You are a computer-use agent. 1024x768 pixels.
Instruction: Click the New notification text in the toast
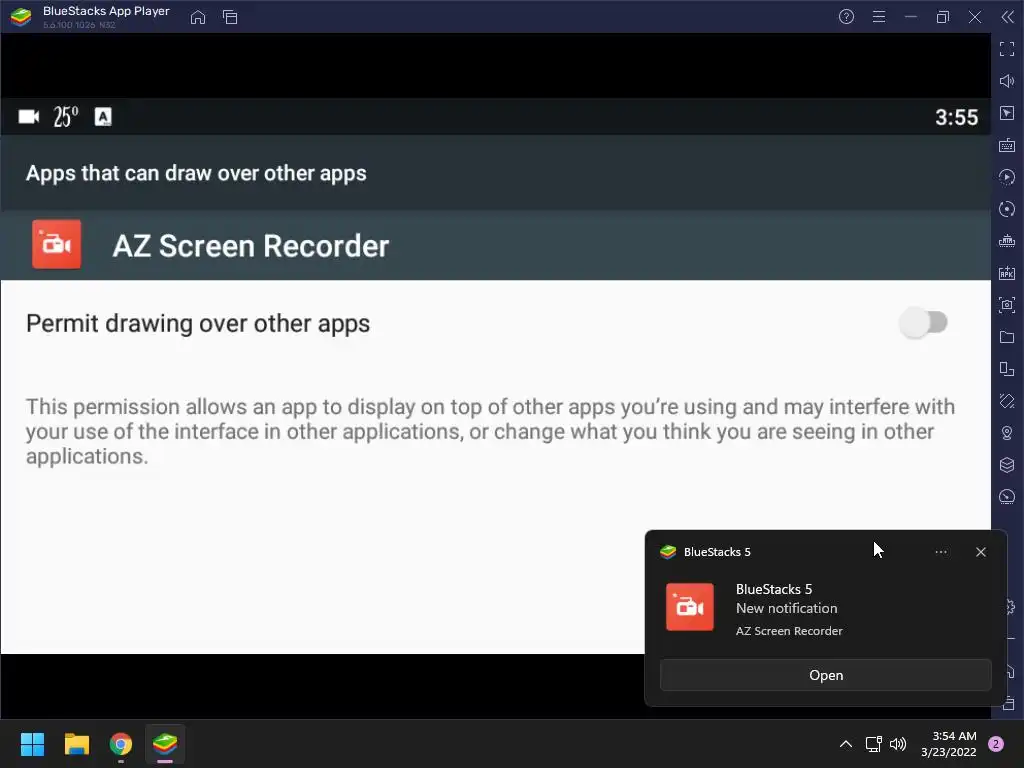tap(786, 608)
